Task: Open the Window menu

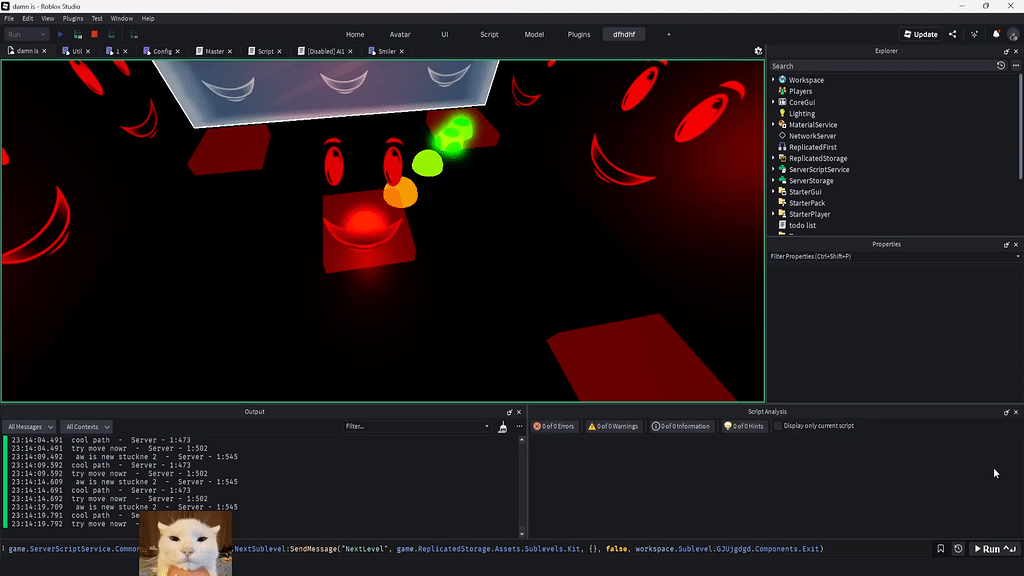Action: point(121,18)
